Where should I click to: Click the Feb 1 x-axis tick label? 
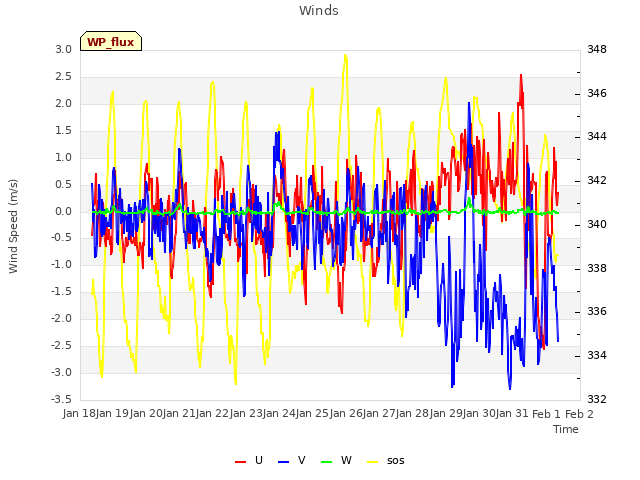[546, 414]
